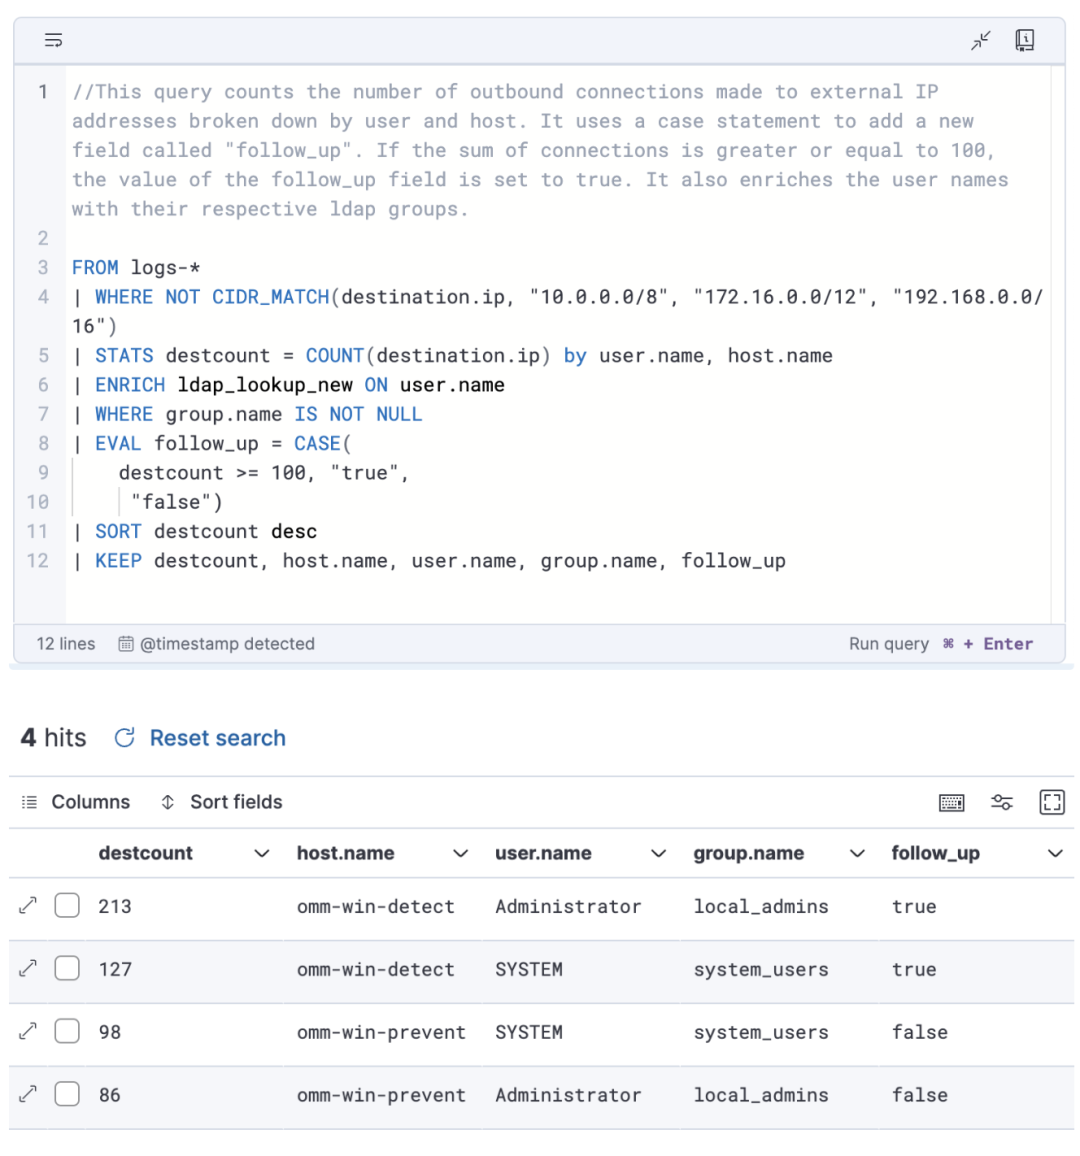Open the Sort fields button
The height and width of the screenshot is (1156, 1080).
(x=222, y=802)
